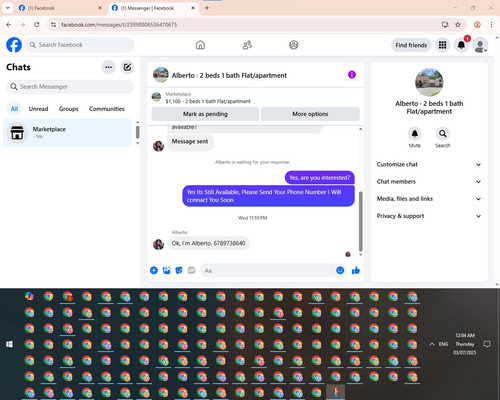The image size is (500, 400).
Task: Open the $1,100 2 beds listing thumbnail
Action: coord(156,97)
